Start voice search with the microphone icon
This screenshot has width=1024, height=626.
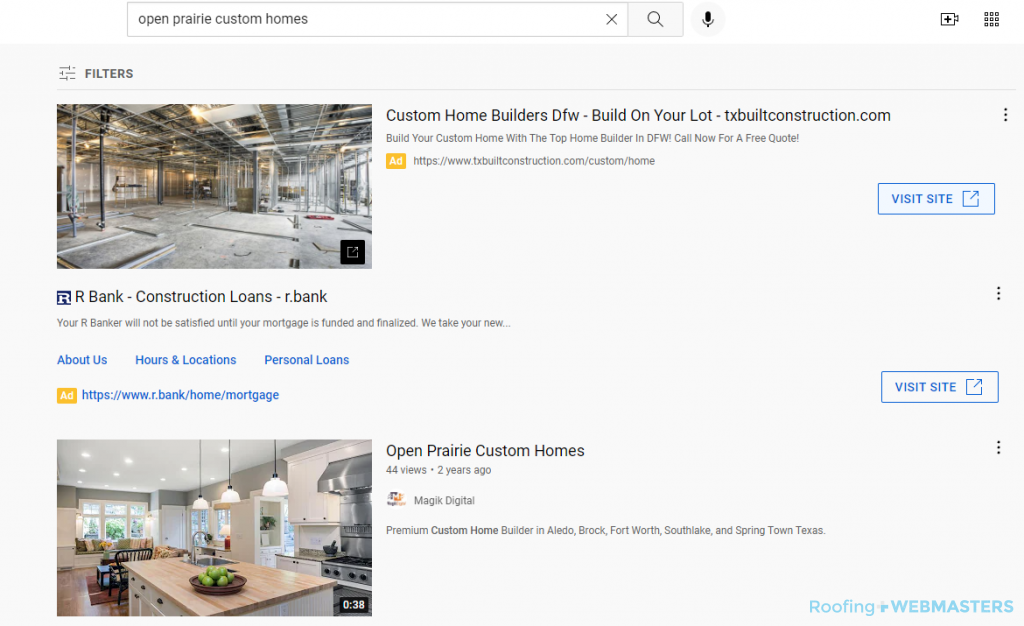tap(707, 20)
